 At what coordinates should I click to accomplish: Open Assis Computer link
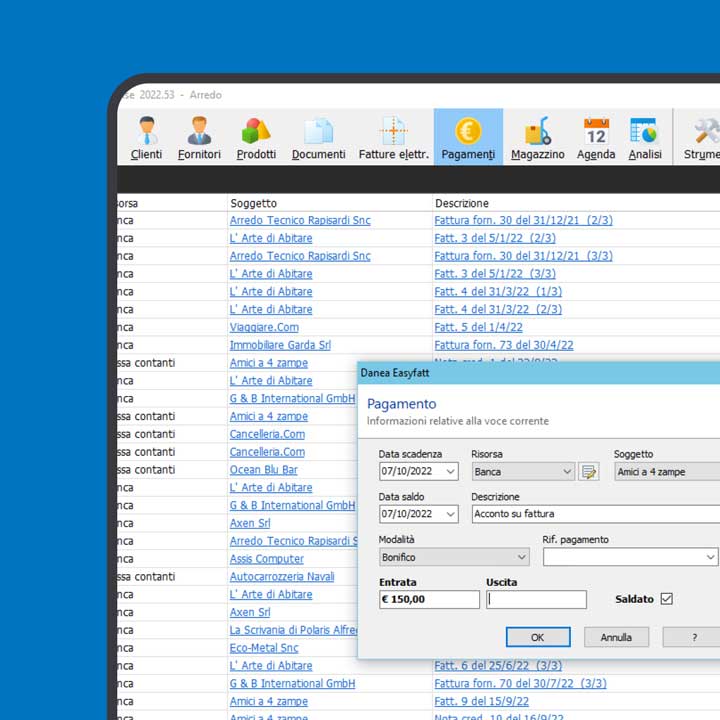[x=267, y=559]
